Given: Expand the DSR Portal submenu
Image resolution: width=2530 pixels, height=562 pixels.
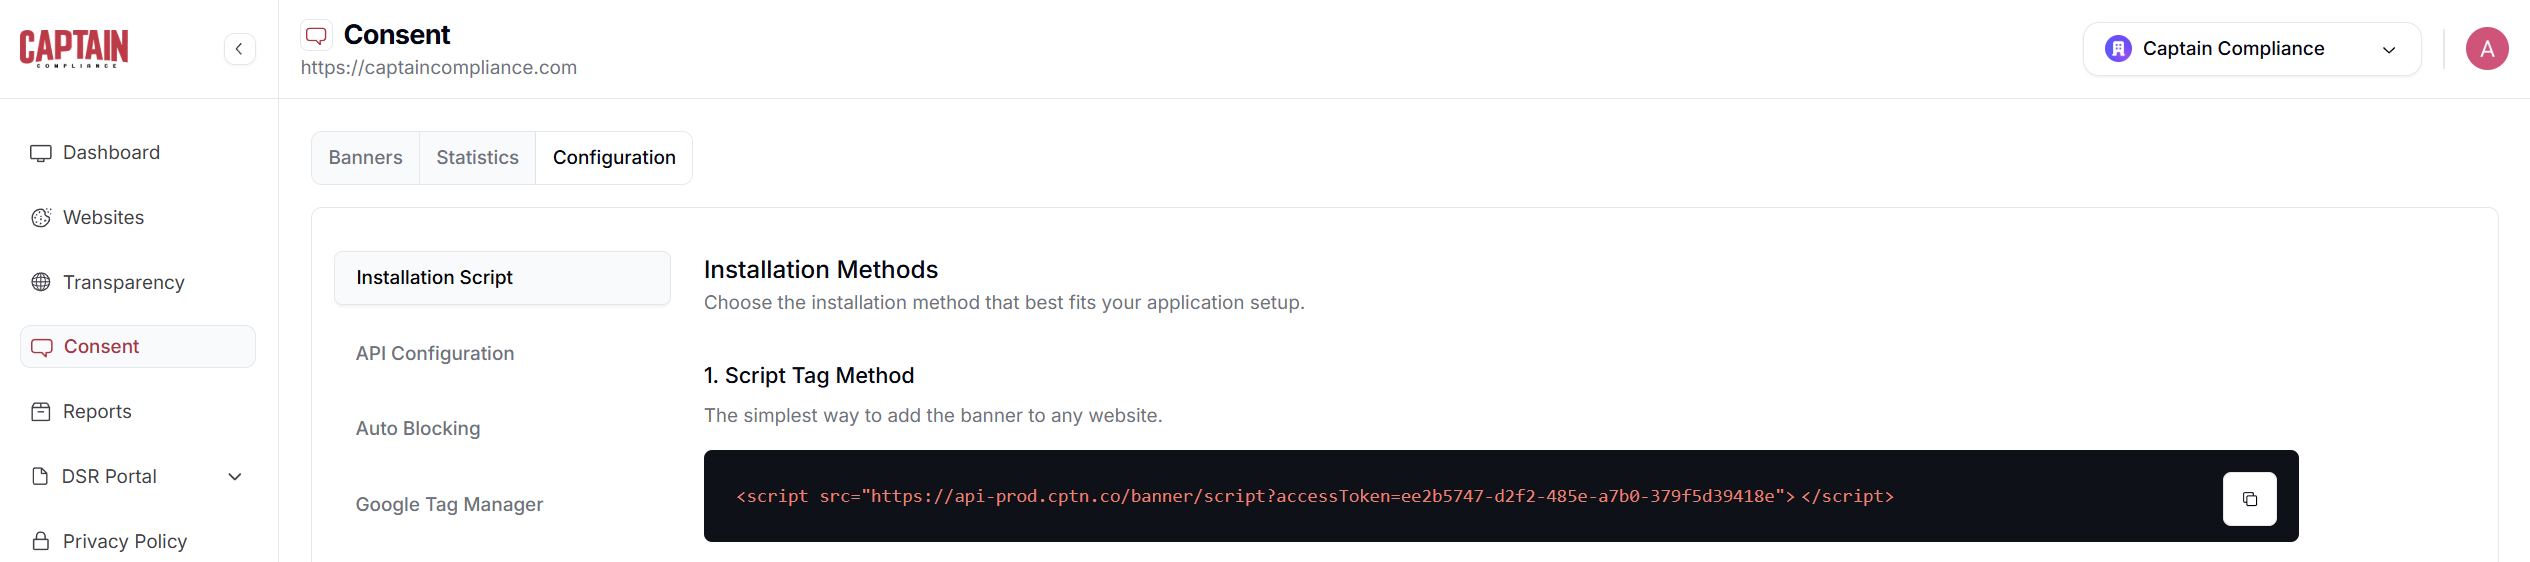Looking at the screenshot, I should 235,477.
